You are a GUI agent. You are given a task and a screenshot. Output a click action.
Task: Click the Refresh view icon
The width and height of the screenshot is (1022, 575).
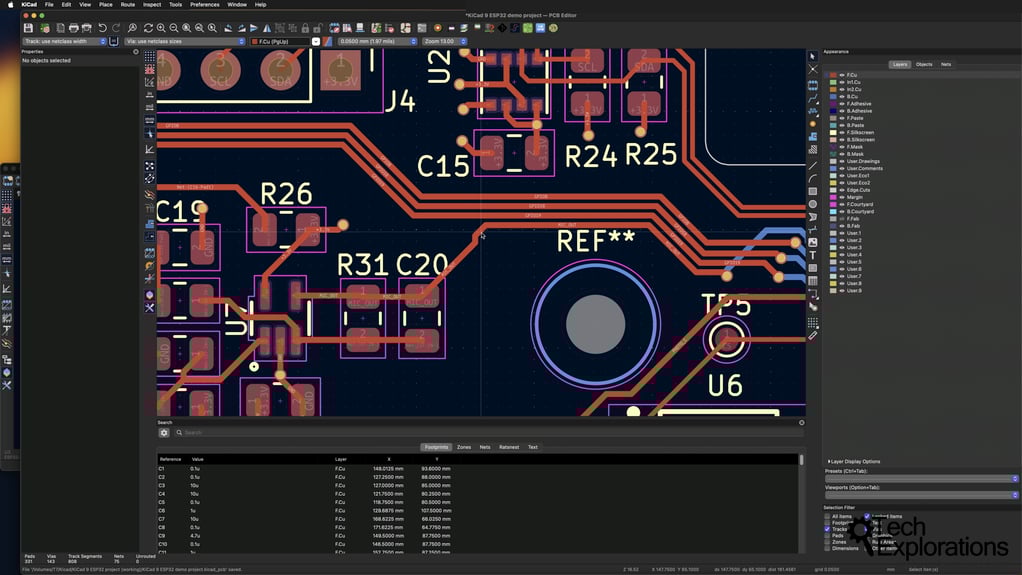146,28
